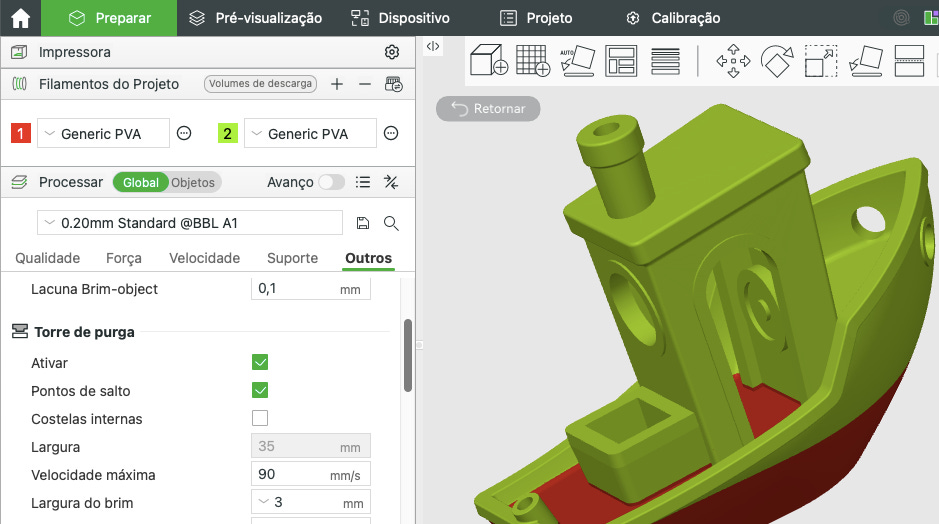Click the Volumes de descarga button
The height and width of the screenshot is (524, 939).
(261, 84)
